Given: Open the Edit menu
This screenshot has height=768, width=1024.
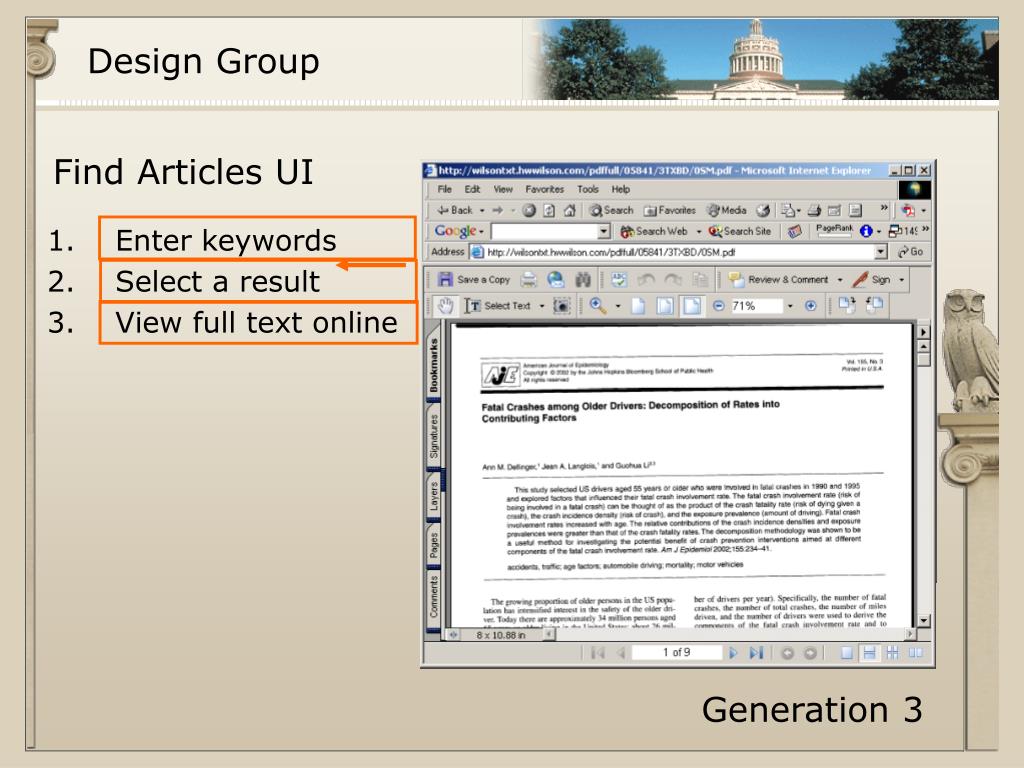Looking at the screenshot, I should [x=472, y=189].
